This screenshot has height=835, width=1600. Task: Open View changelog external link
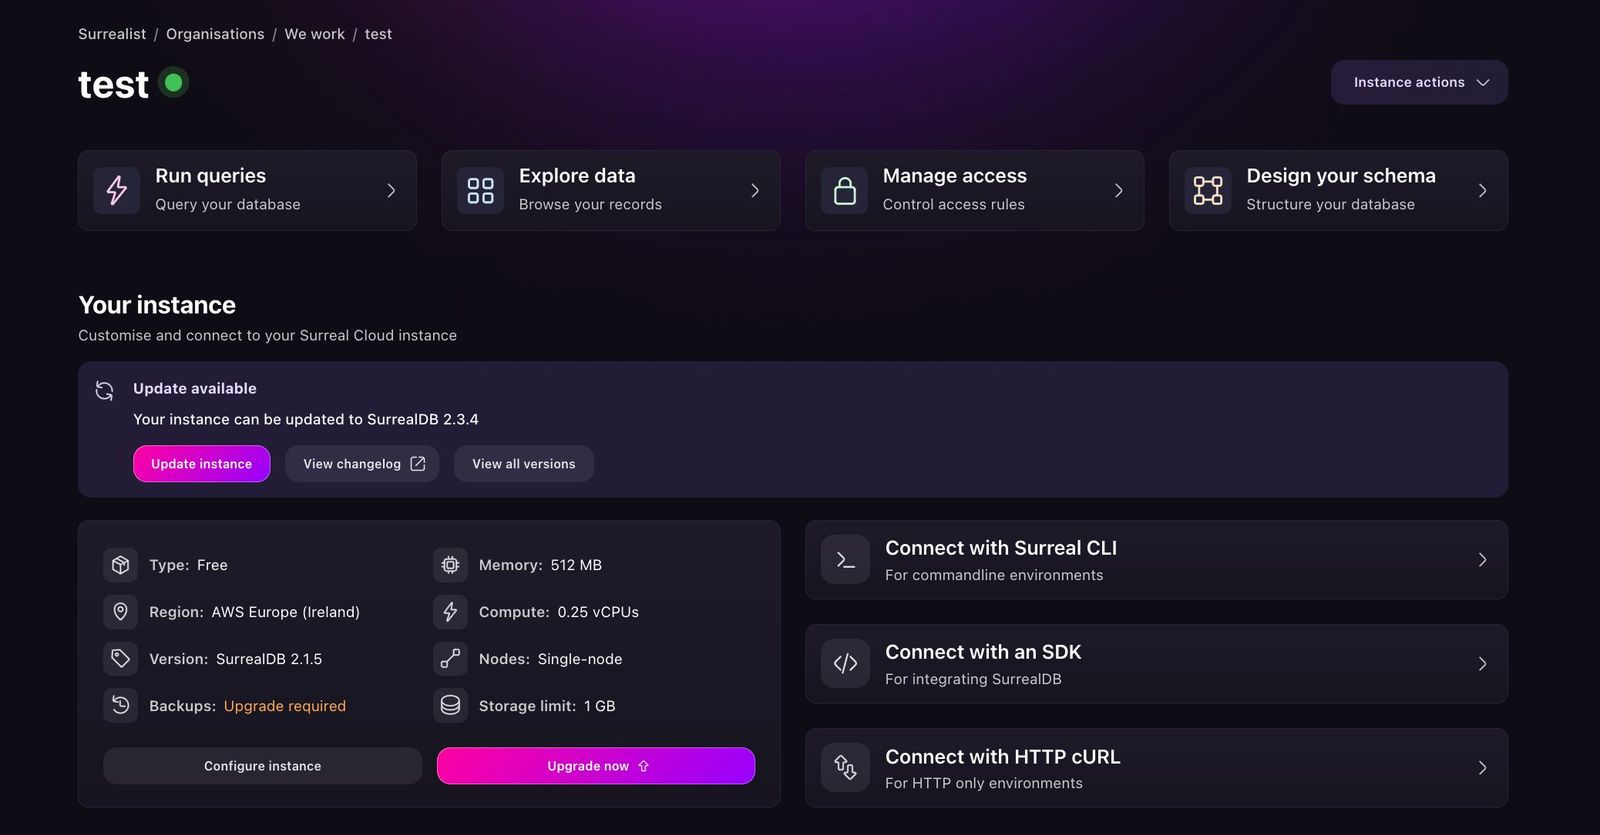362,464
